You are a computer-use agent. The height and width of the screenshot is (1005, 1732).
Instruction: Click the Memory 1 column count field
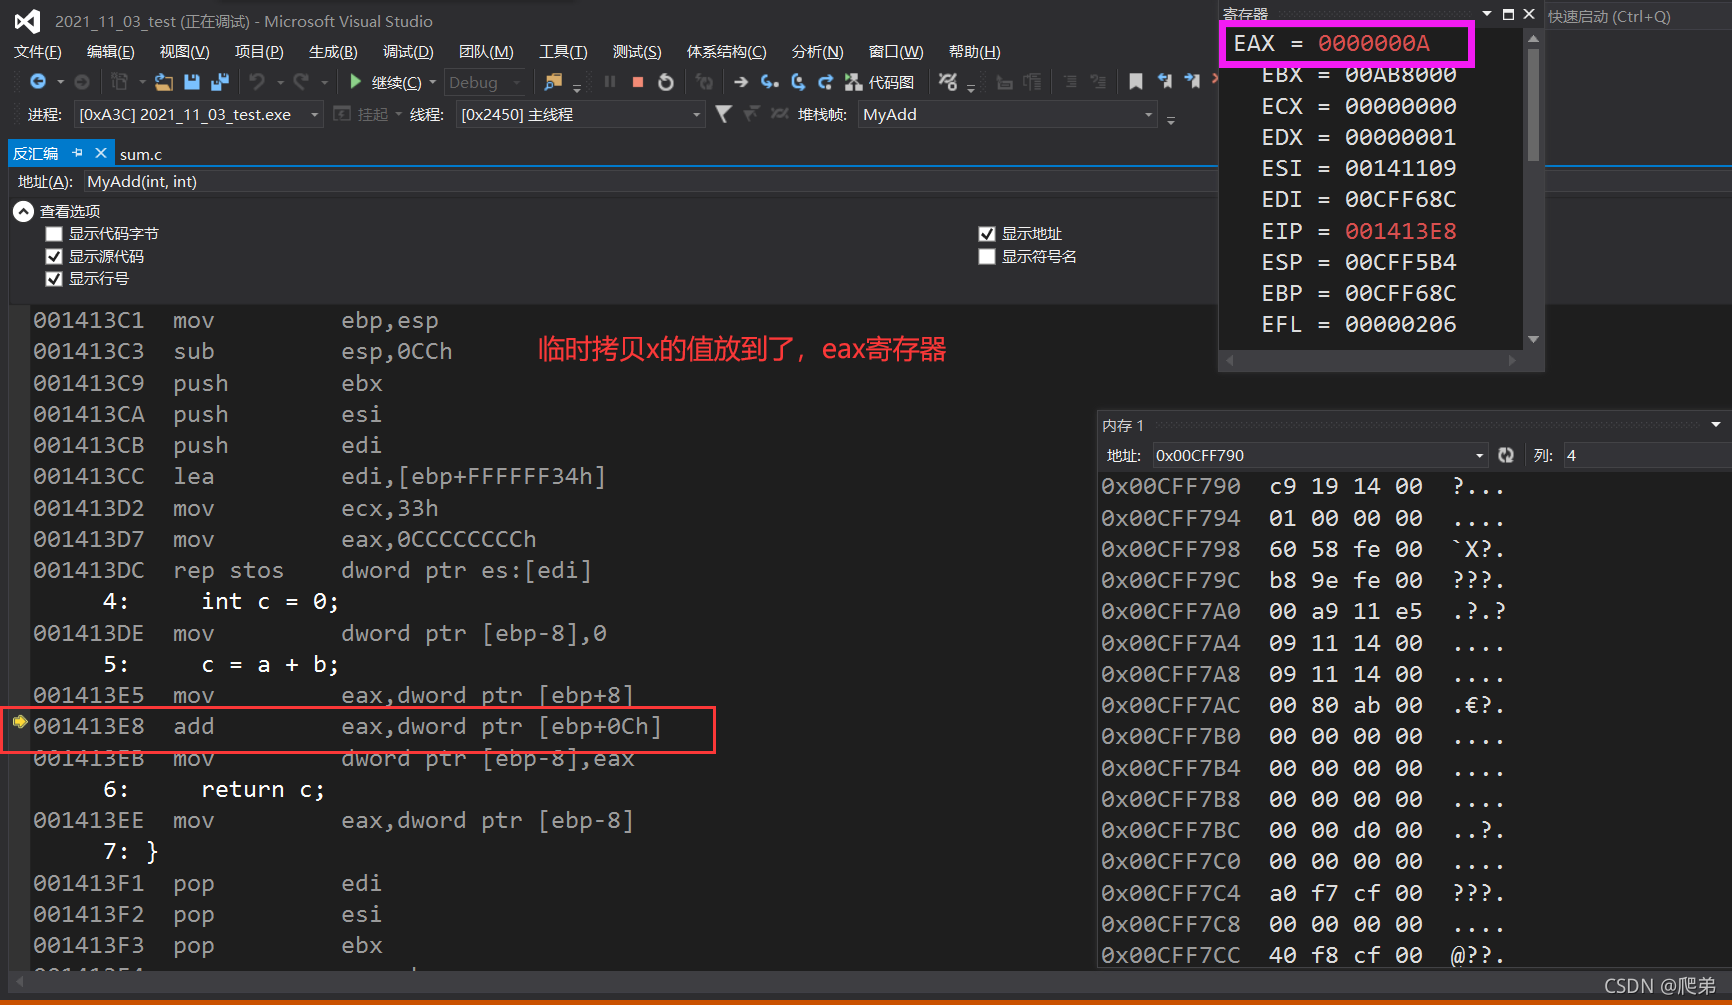point(1646,456)
